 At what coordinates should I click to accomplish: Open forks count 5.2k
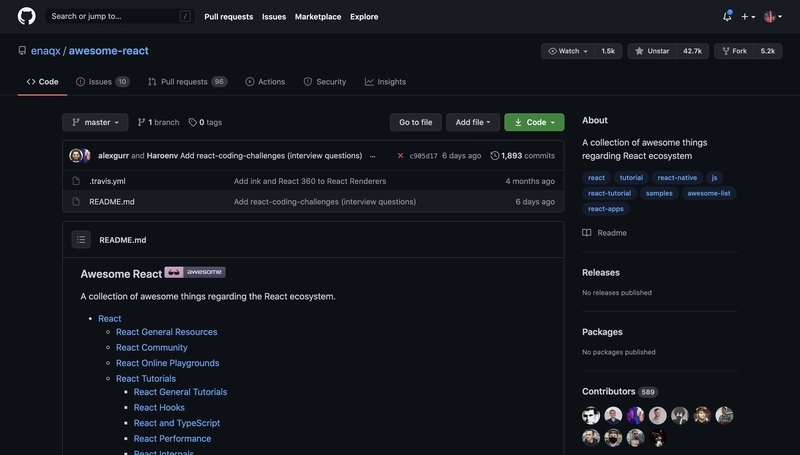pos(768,51)
